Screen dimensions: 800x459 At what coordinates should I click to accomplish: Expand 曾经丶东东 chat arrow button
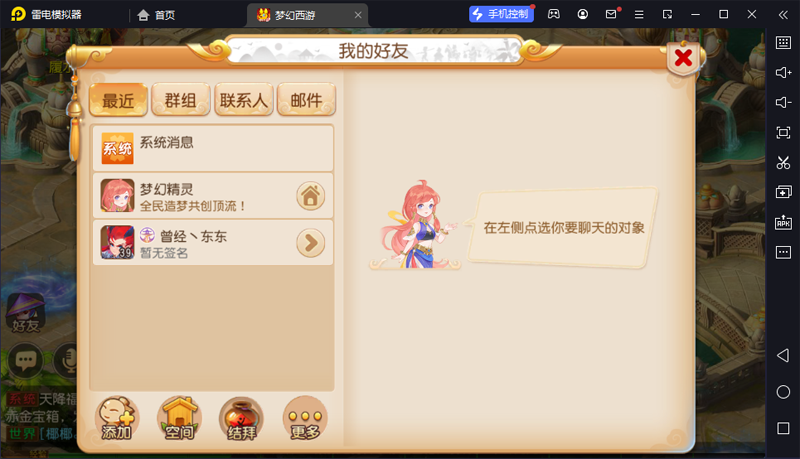[x=311, y=243]
